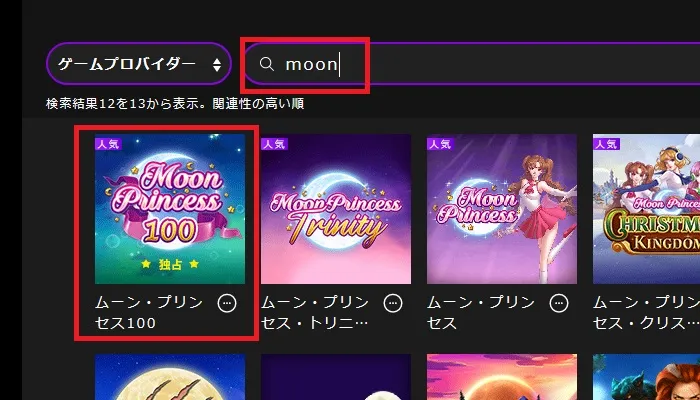
Task: Open more options for ムーン・プリンセス・トリニ…
Action: coord(393,303)
